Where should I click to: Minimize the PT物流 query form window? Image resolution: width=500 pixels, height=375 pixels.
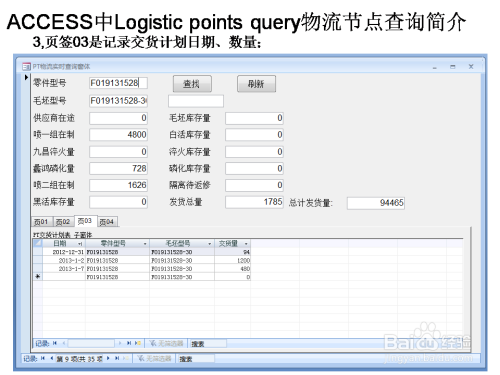tap(435, 67)
